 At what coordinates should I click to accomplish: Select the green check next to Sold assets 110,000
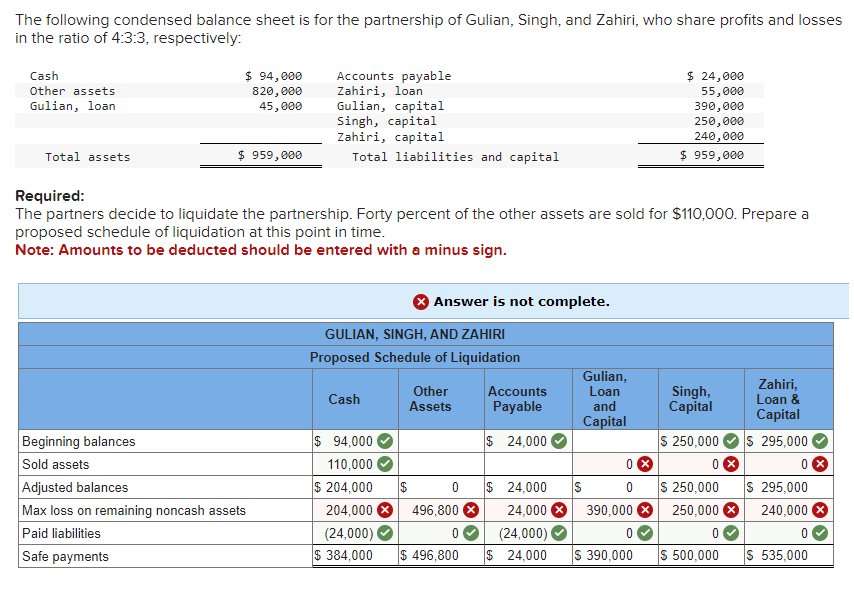(384, 462)
